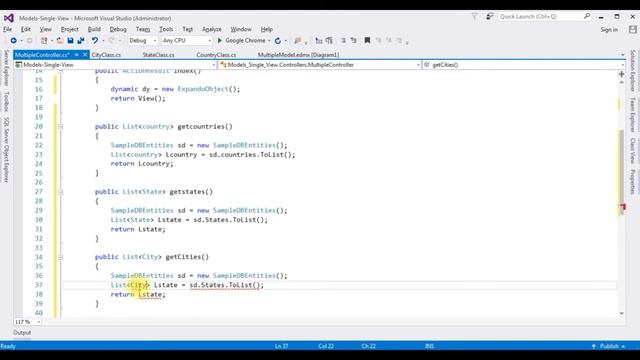Open the Edit menu
The width and height of the screenshot is (640, 360).
pyautogui.click(x=26, y=29)
